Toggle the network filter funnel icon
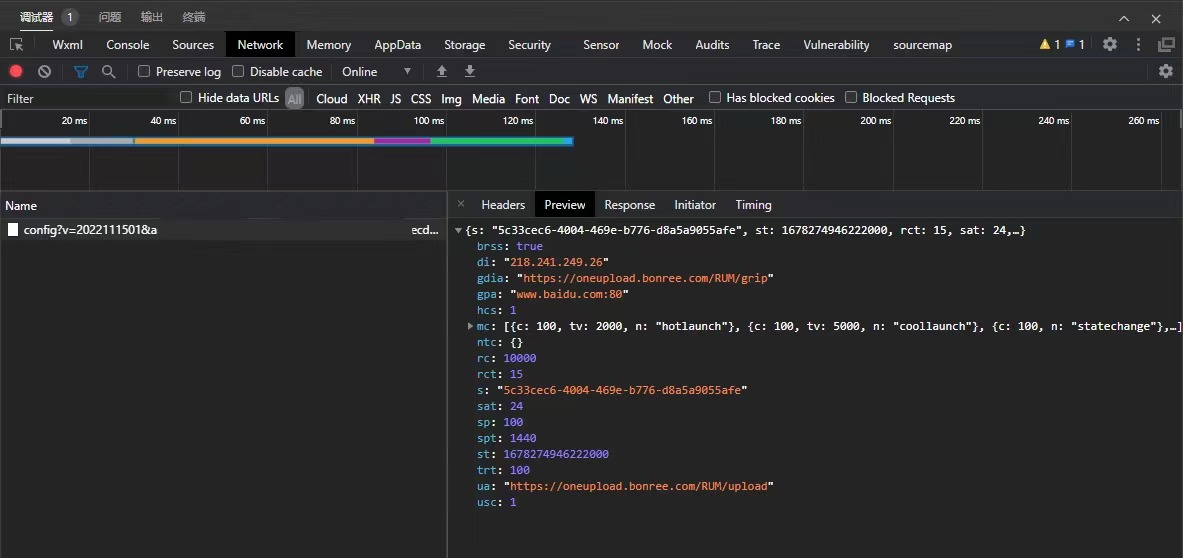 (x=81, y=71)
